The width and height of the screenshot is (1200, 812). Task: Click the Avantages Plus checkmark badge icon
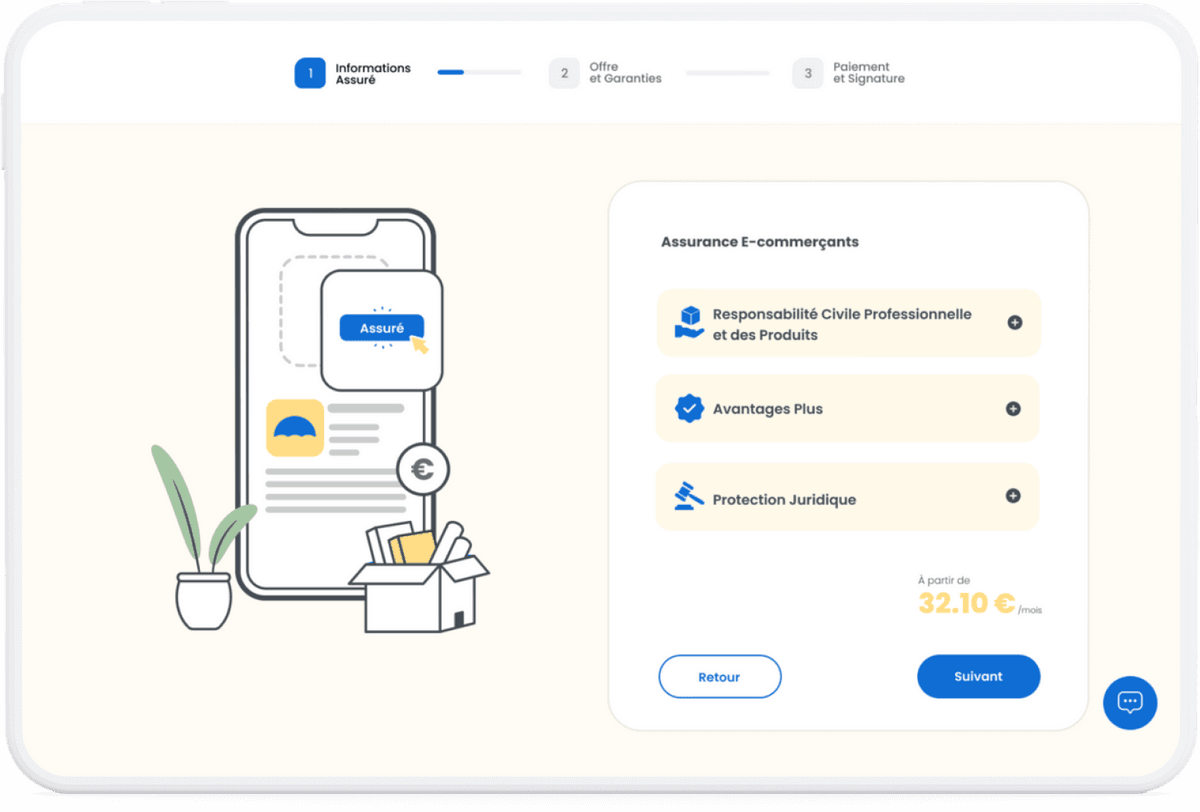click(689, 409)
